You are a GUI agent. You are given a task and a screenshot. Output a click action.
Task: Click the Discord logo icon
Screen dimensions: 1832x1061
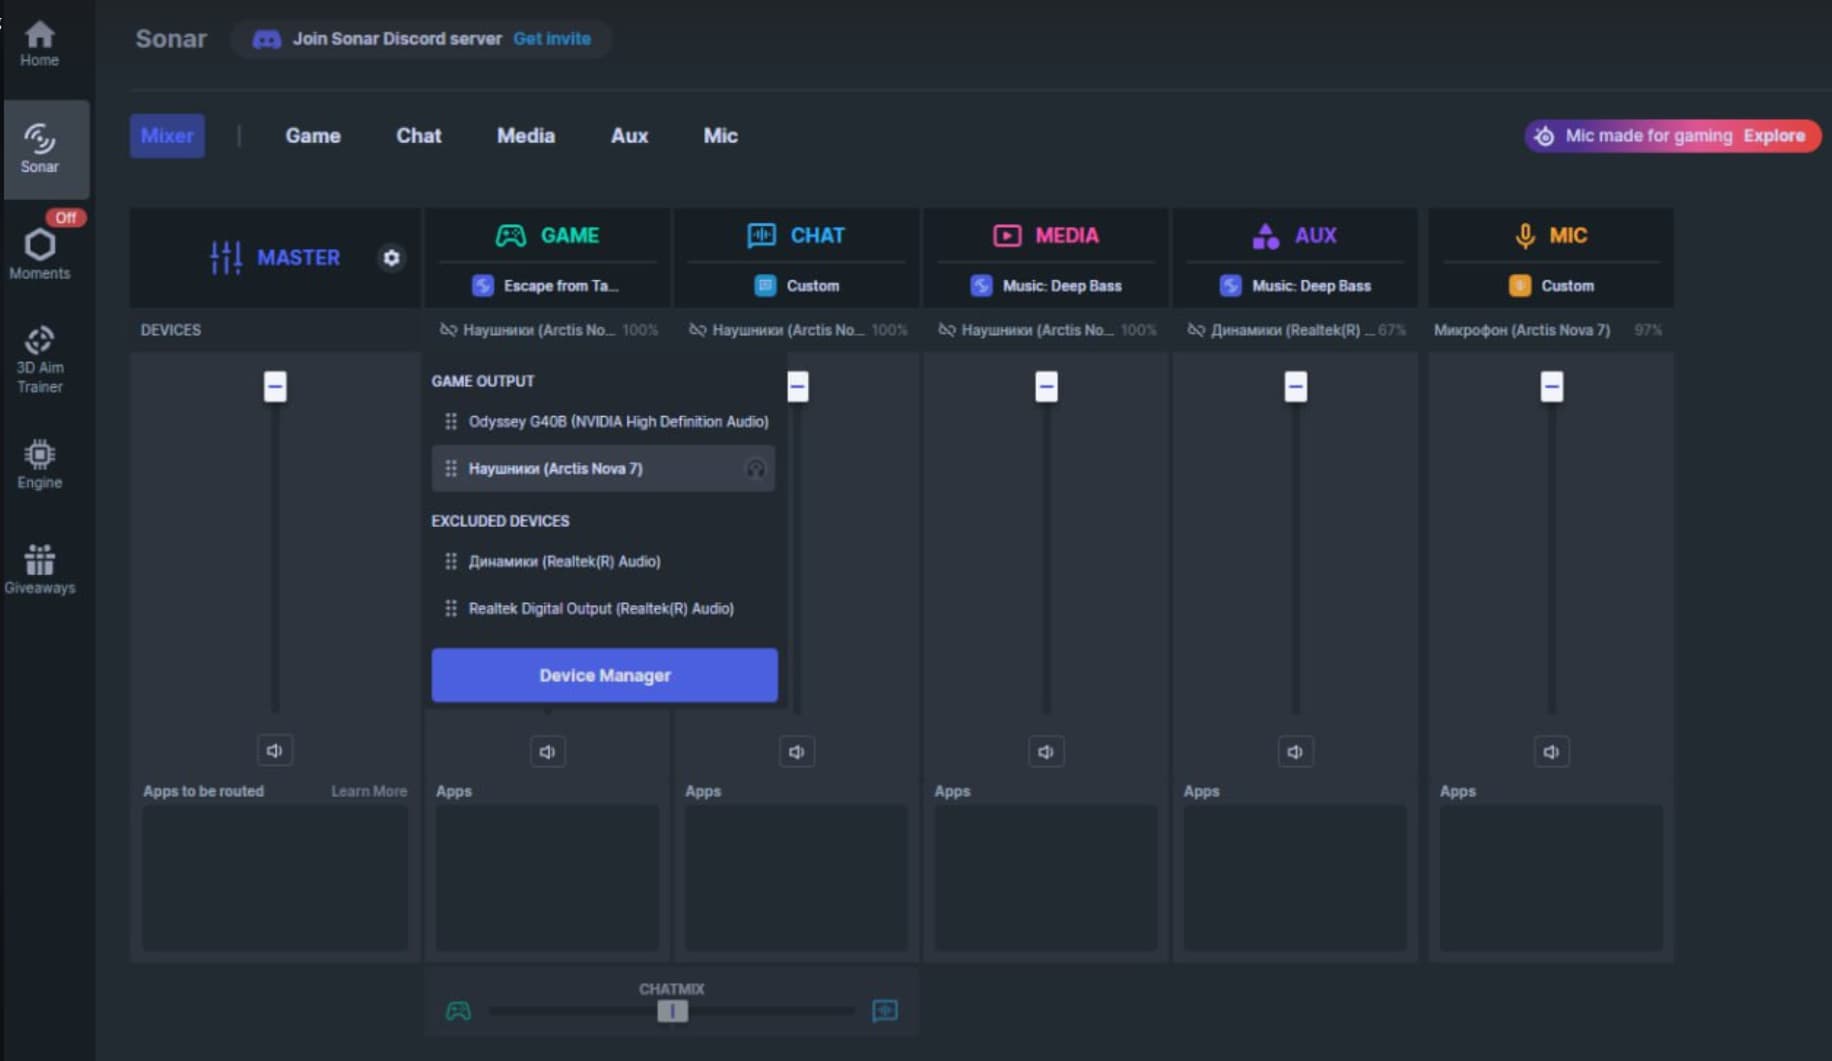point(266,39)
